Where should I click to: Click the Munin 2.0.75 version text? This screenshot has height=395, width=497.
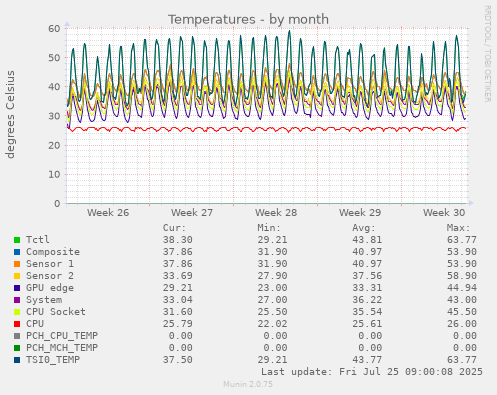tap(248, 384)
